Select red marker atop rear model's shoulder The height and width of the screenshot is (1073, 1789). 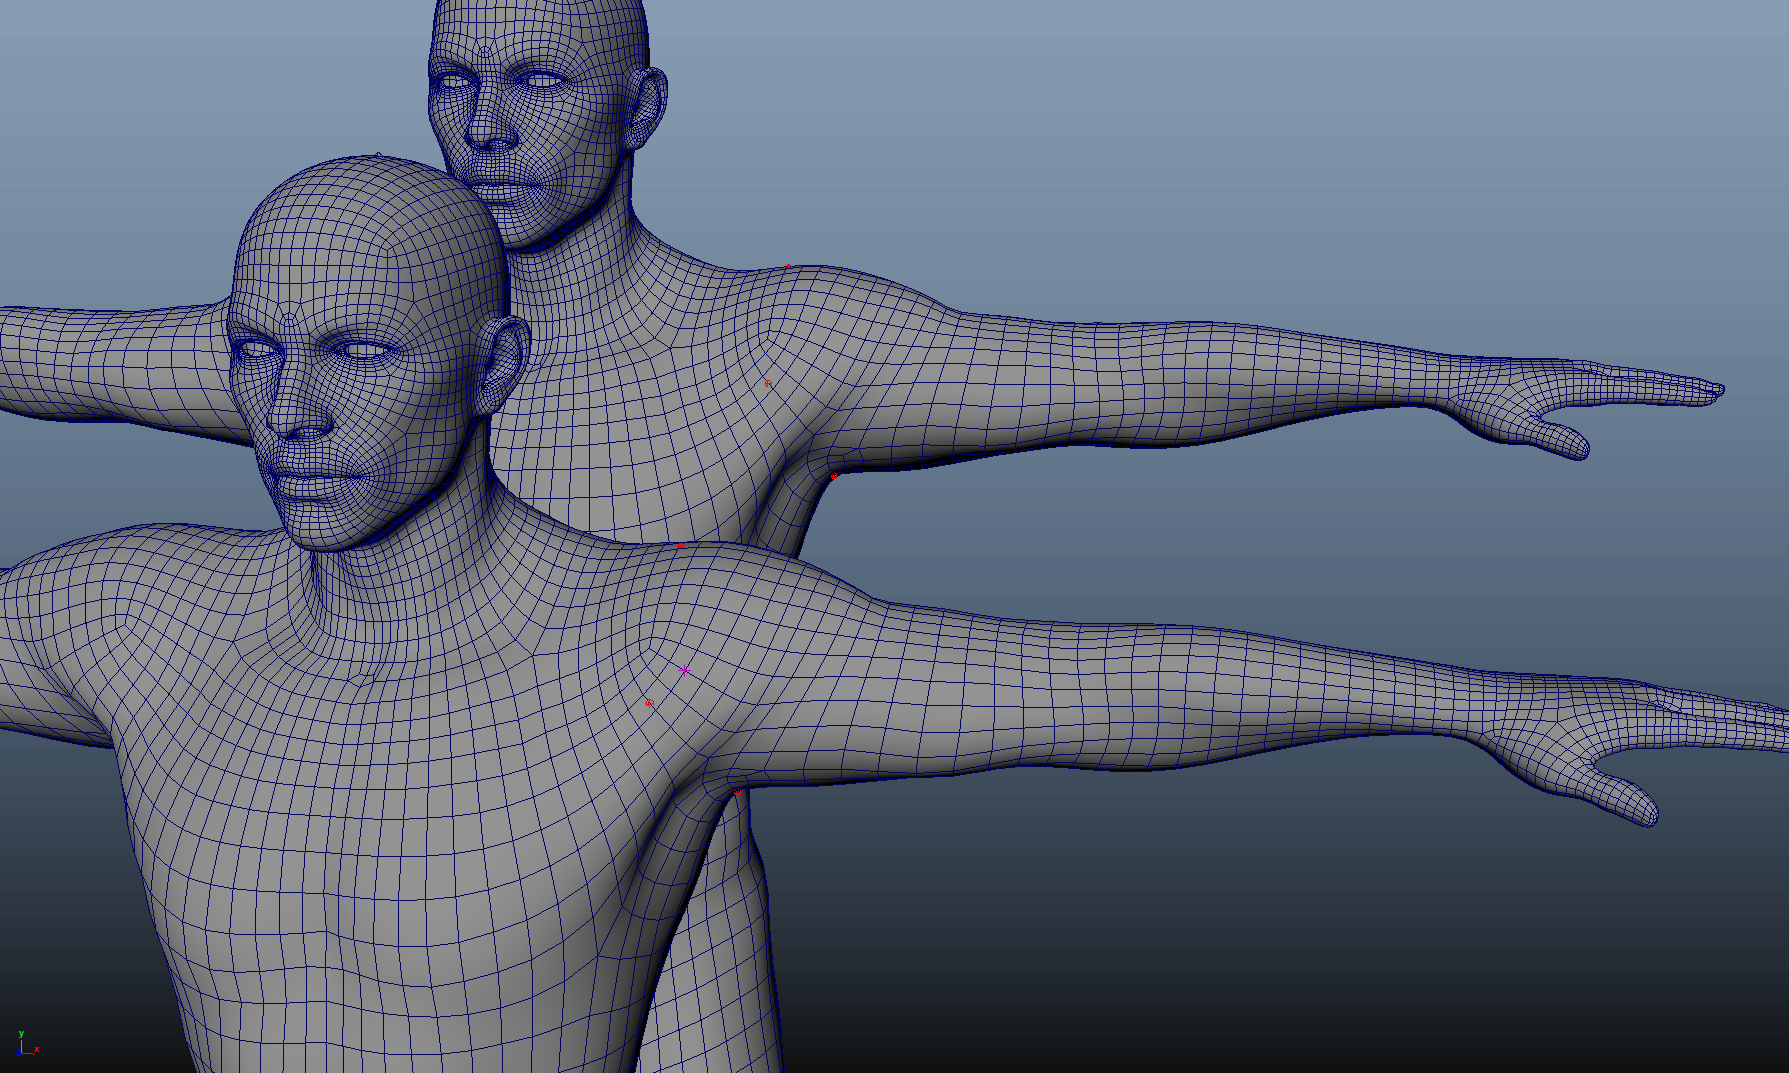(788, 266)
